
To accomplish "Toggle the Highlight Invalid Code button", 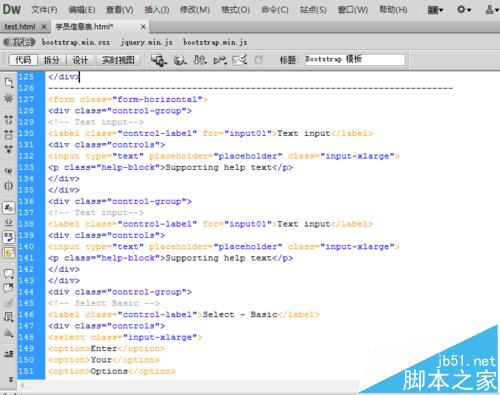I will 9,222.
